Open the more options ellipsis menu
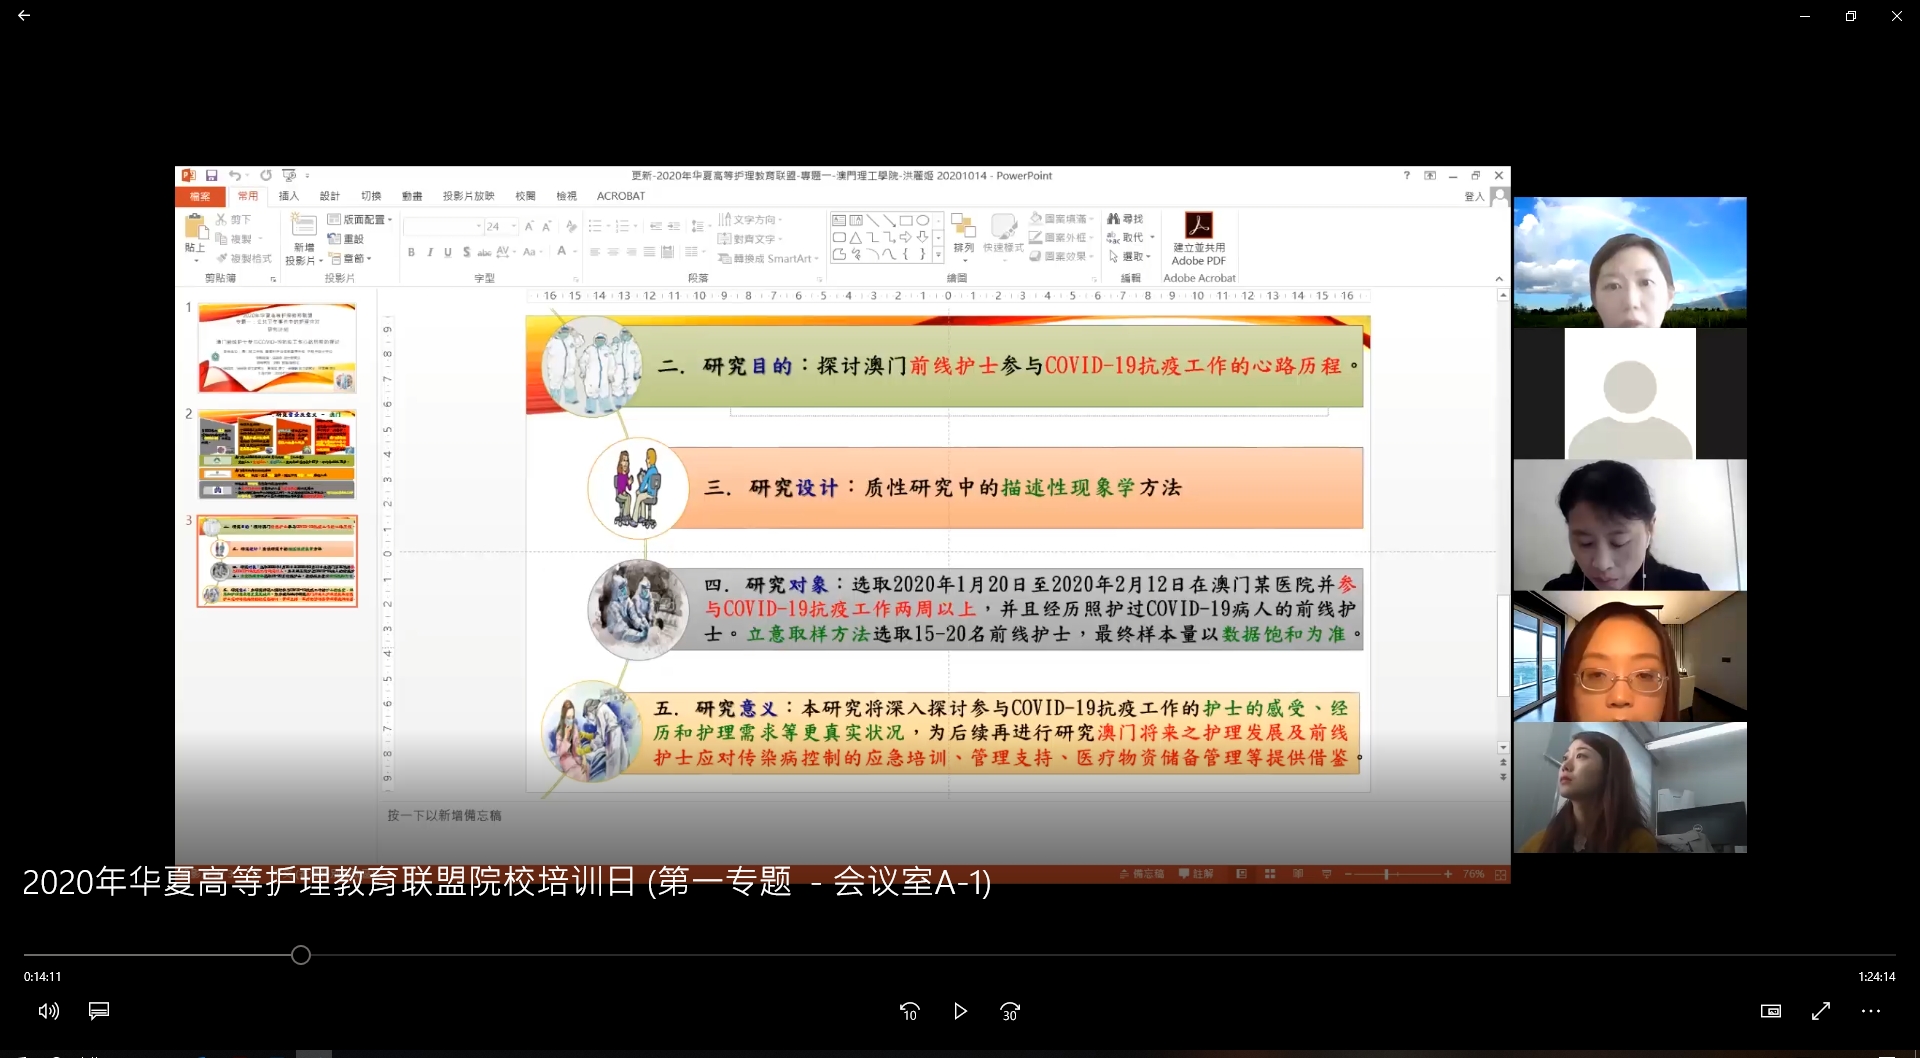Image resolution: width=1920 pixels, height=1058 pixels. point(1871,1011)
